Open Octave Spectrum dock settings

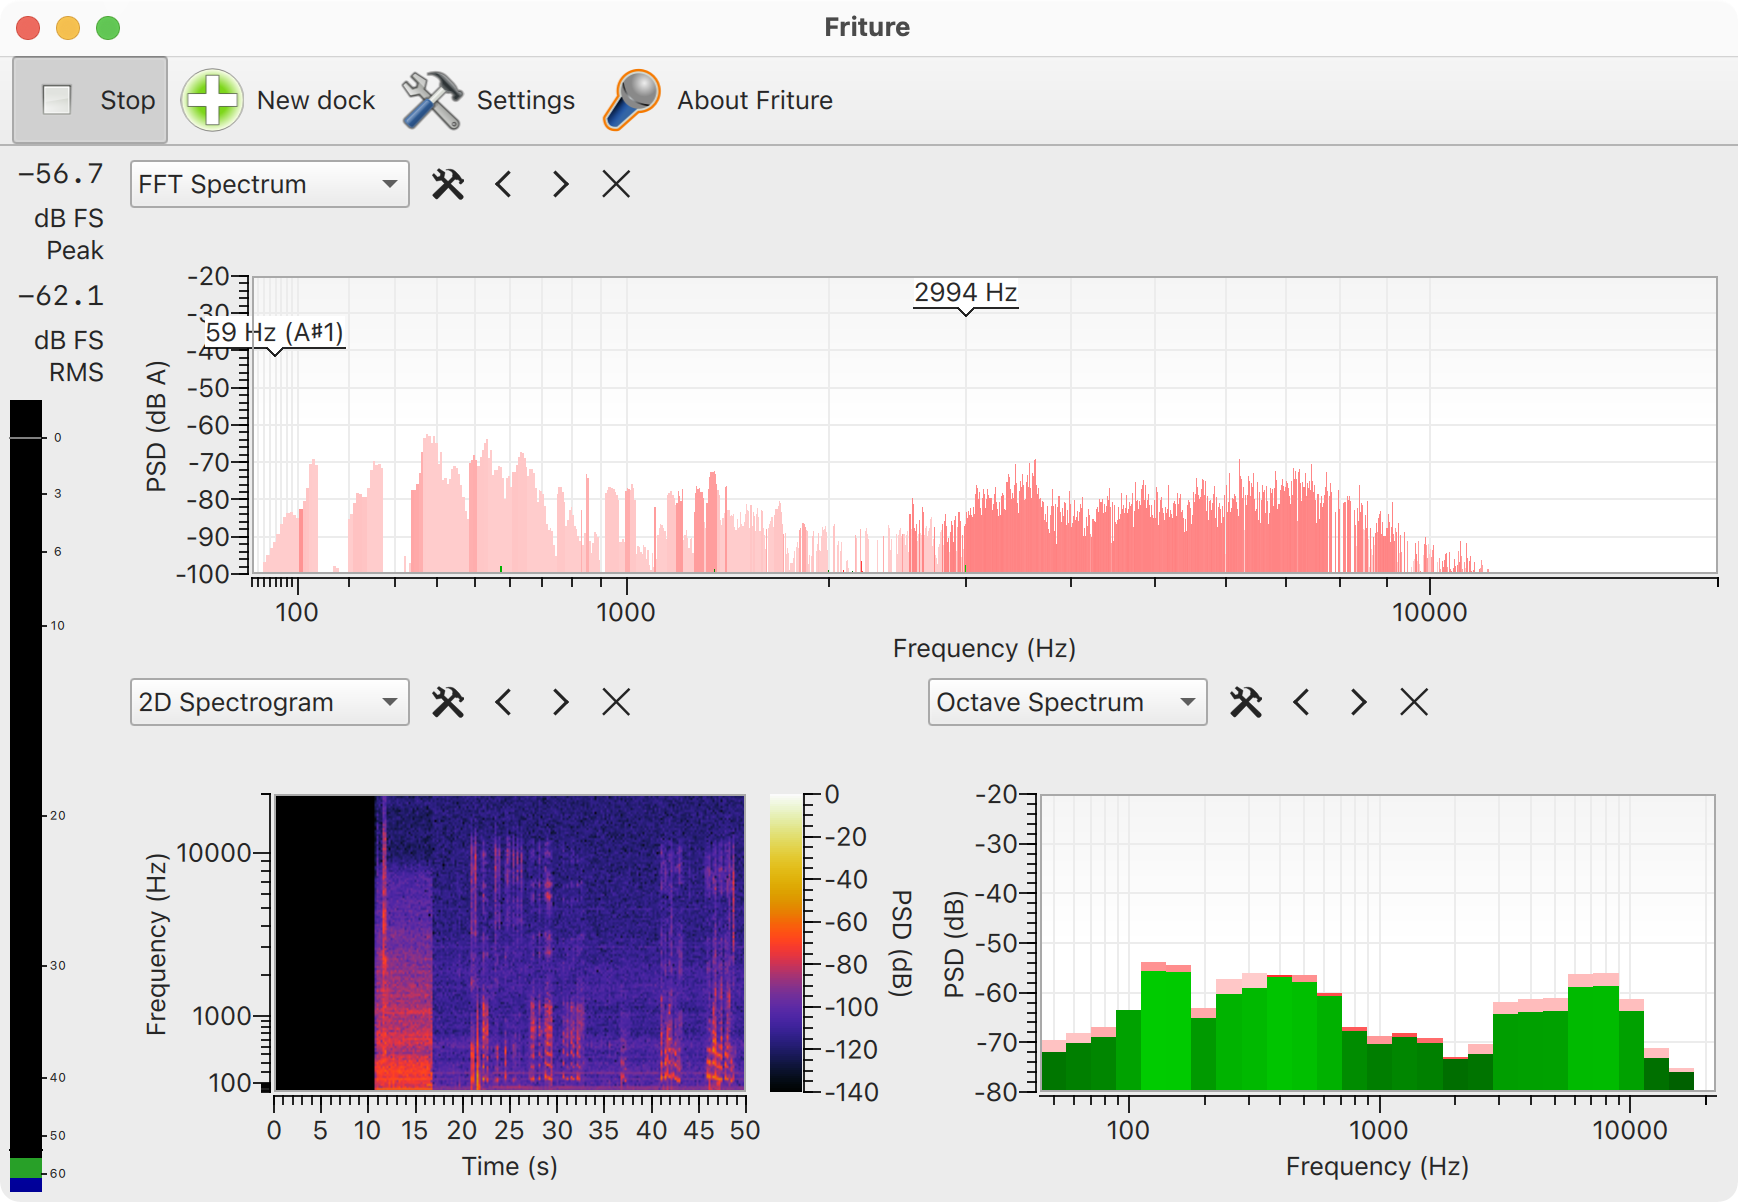tap(1246, 702)
